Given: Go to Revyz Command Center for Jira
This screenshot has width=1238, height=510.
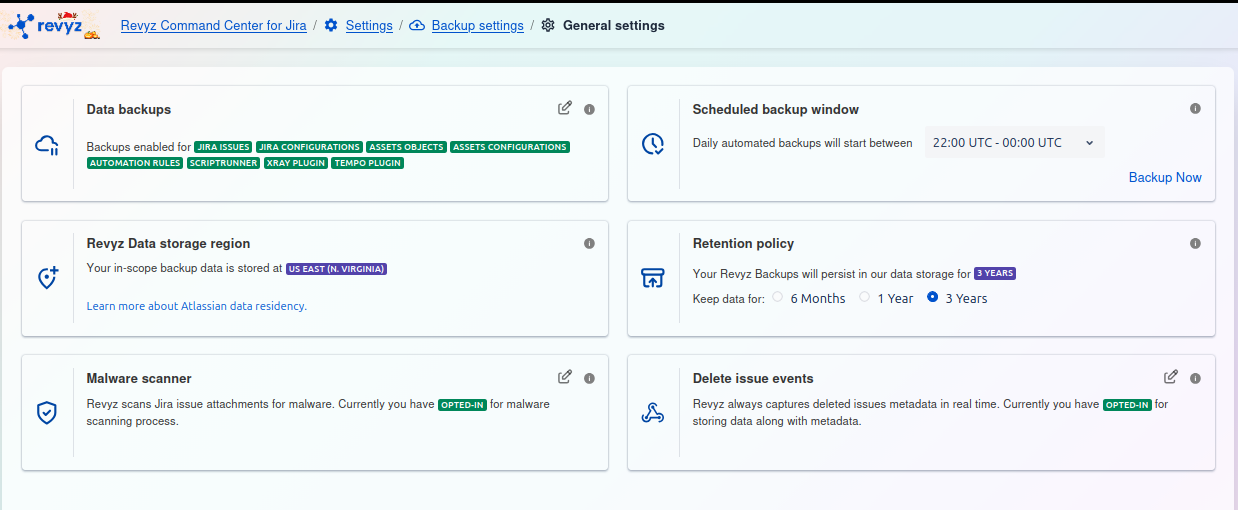Looking at the screenshot, I should point(213,26).
